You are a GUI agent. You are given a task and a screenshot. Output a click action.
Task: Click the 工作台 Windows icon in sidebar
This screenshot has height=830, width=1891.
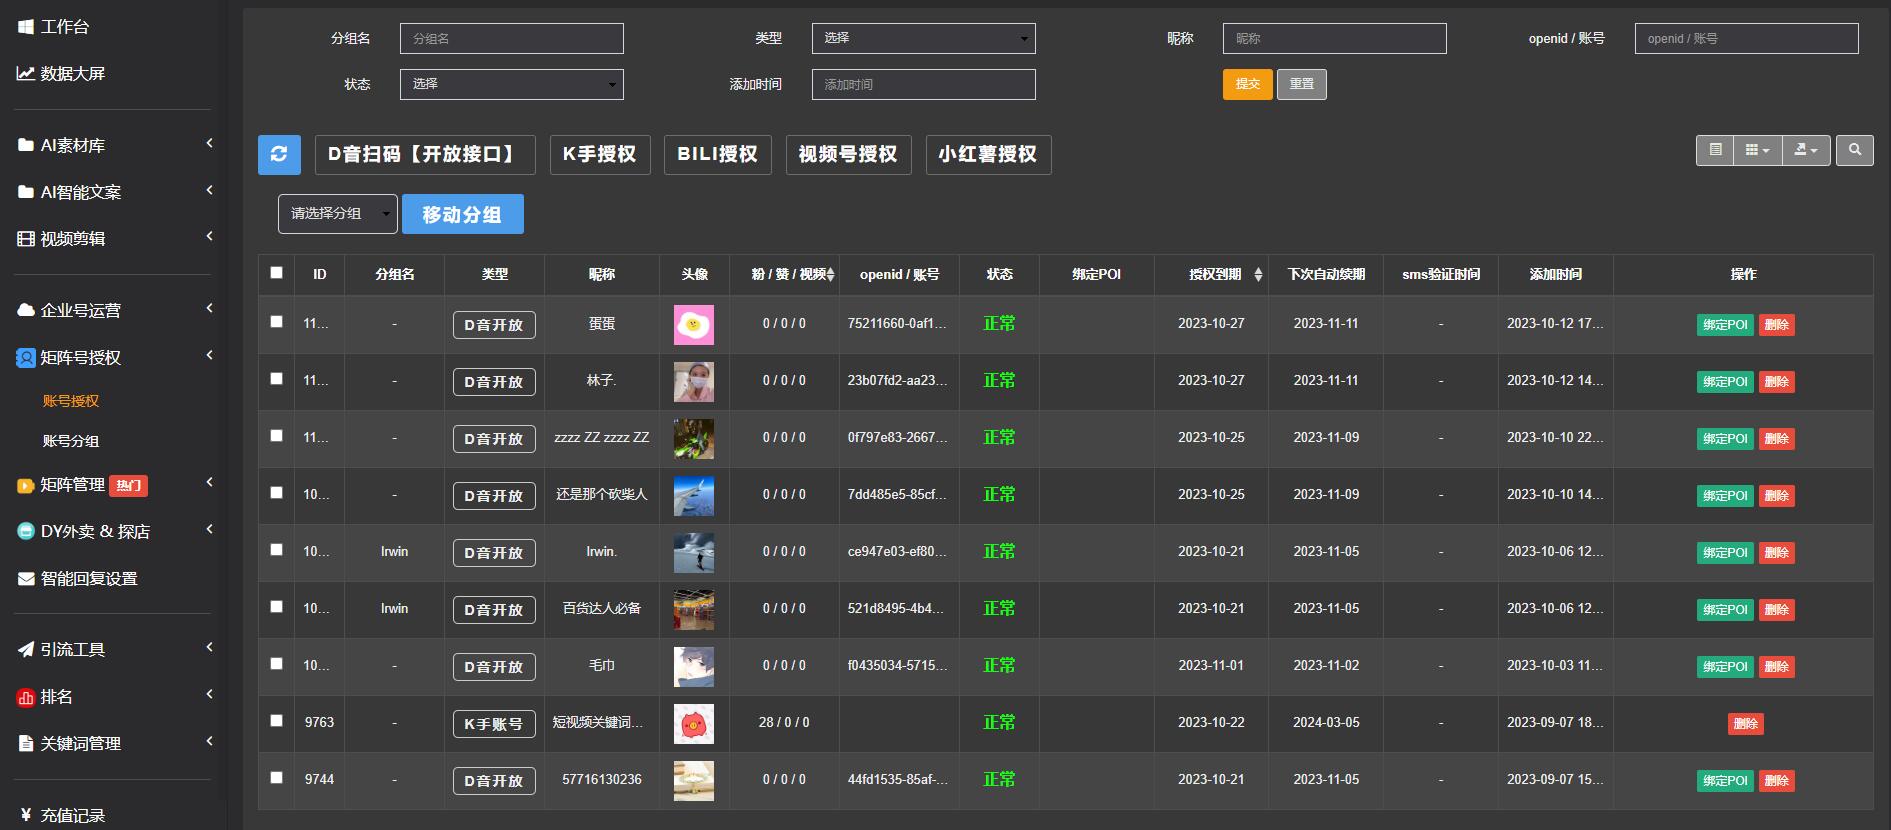pos(26,27)
